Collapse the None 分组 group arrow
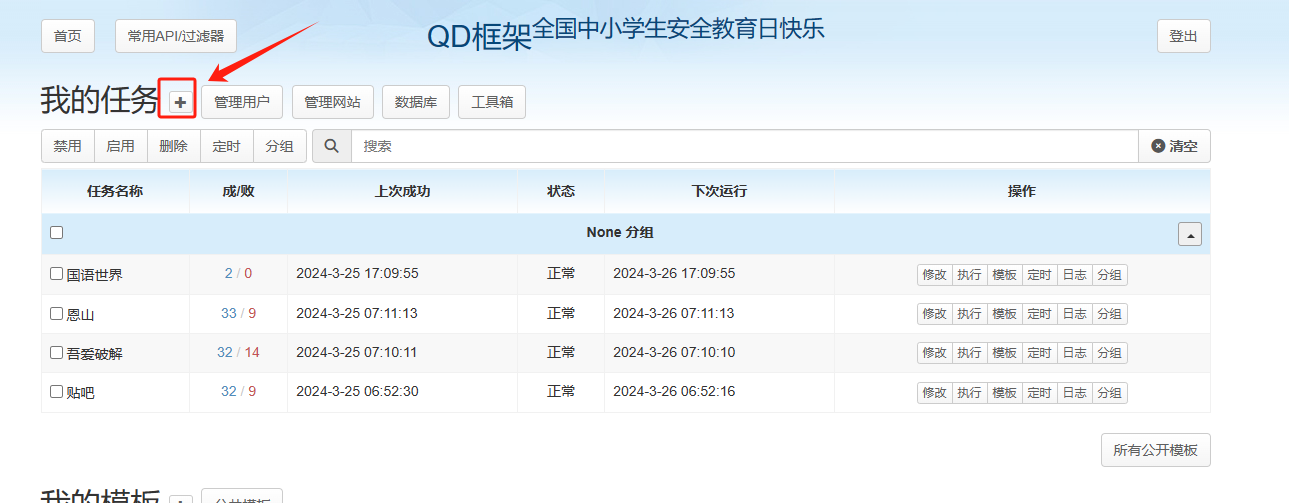This screenshot has height=503, width=1289. click(1189, 234)
